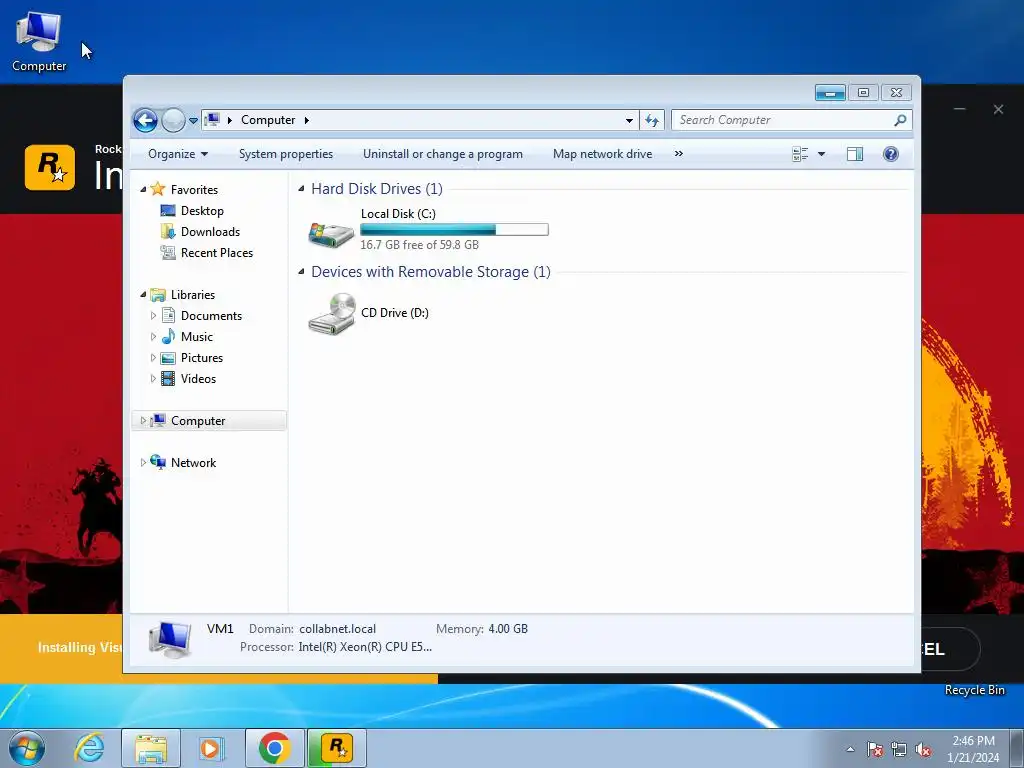Show hidden tray icons arrow
The width and height of the screenshot is (1024, 768).
pyautogui.click(x=850, y=749)
